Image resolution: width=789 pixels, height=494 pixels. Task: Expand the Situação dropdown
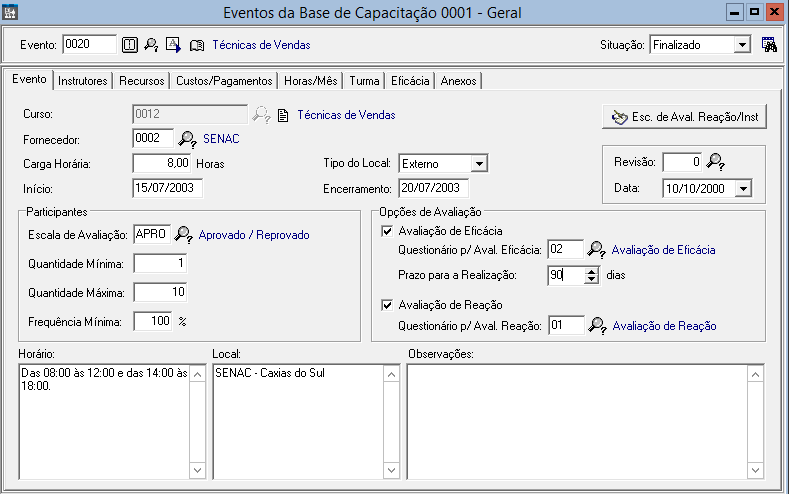pos(741,45)
